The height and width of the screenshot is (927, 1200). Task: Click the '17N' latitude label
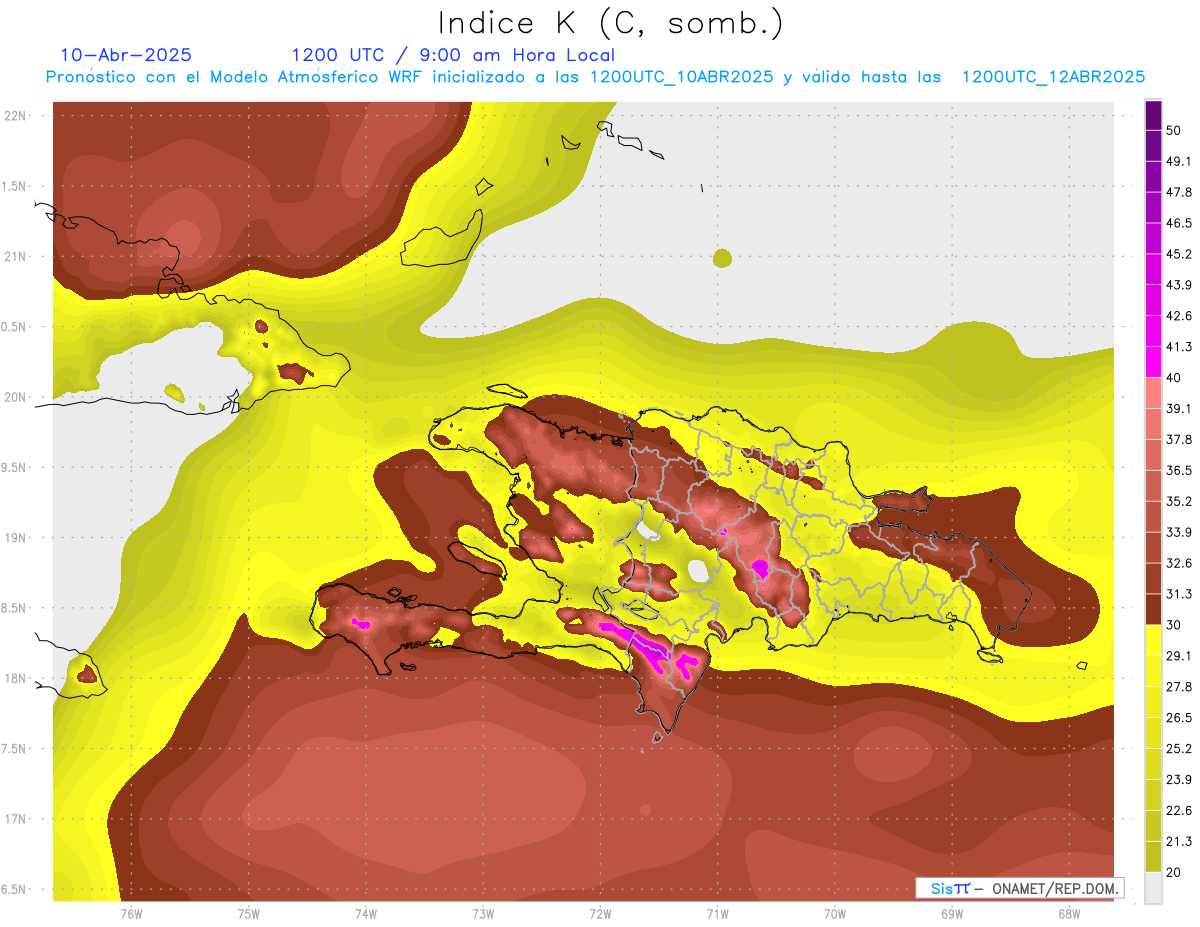(x=15, y=819)
